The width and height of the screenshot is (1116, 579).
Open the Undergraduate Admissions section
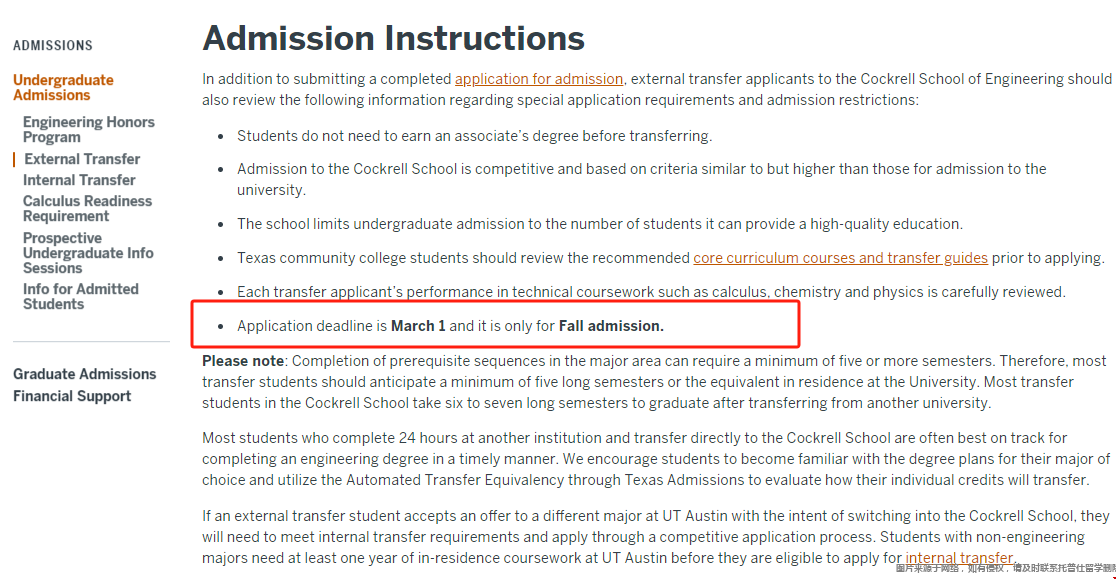63,87
